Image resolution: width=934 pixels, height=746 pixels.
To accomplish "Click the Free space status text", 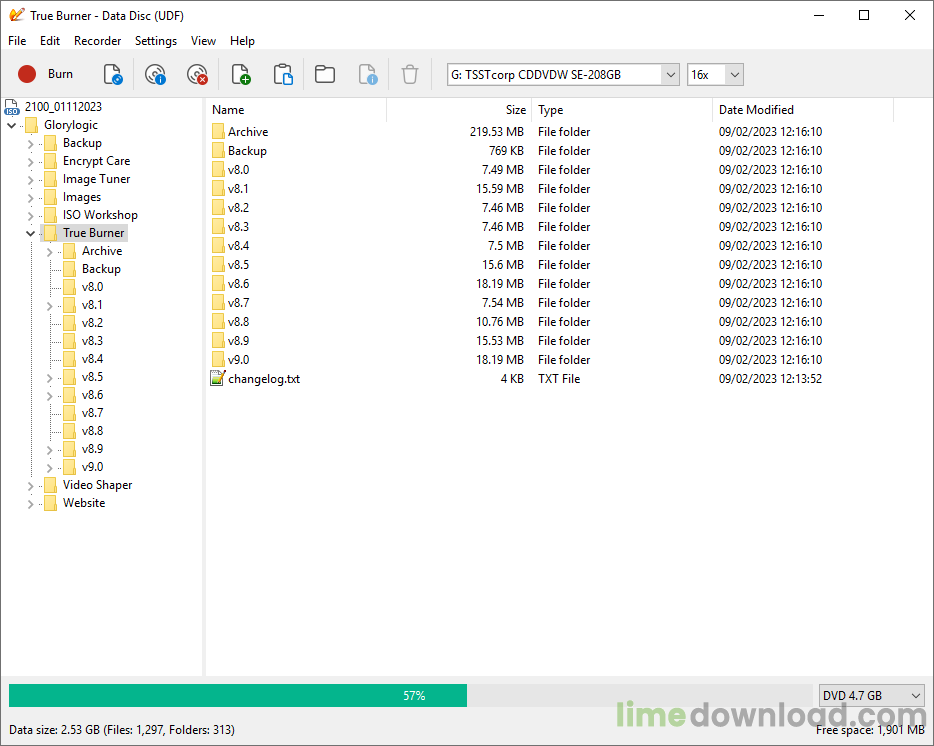I will pyautogui.click(x=870, y=730).
